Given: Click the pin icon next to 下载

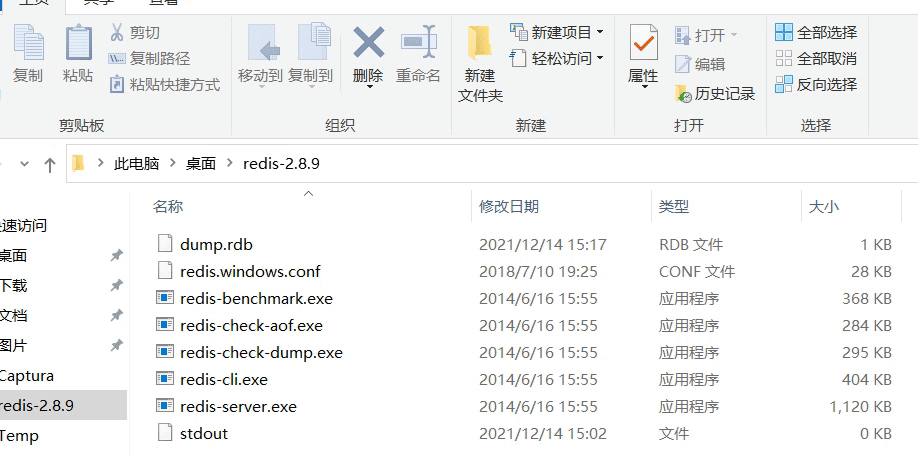Looking at the screenshot, I should coord(117,286).
